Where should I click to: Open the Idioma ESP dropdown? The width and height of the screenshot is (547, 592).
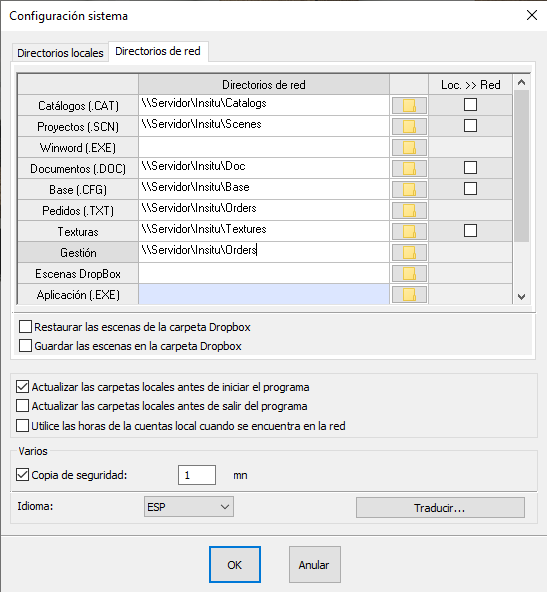(x=189, y=507)
